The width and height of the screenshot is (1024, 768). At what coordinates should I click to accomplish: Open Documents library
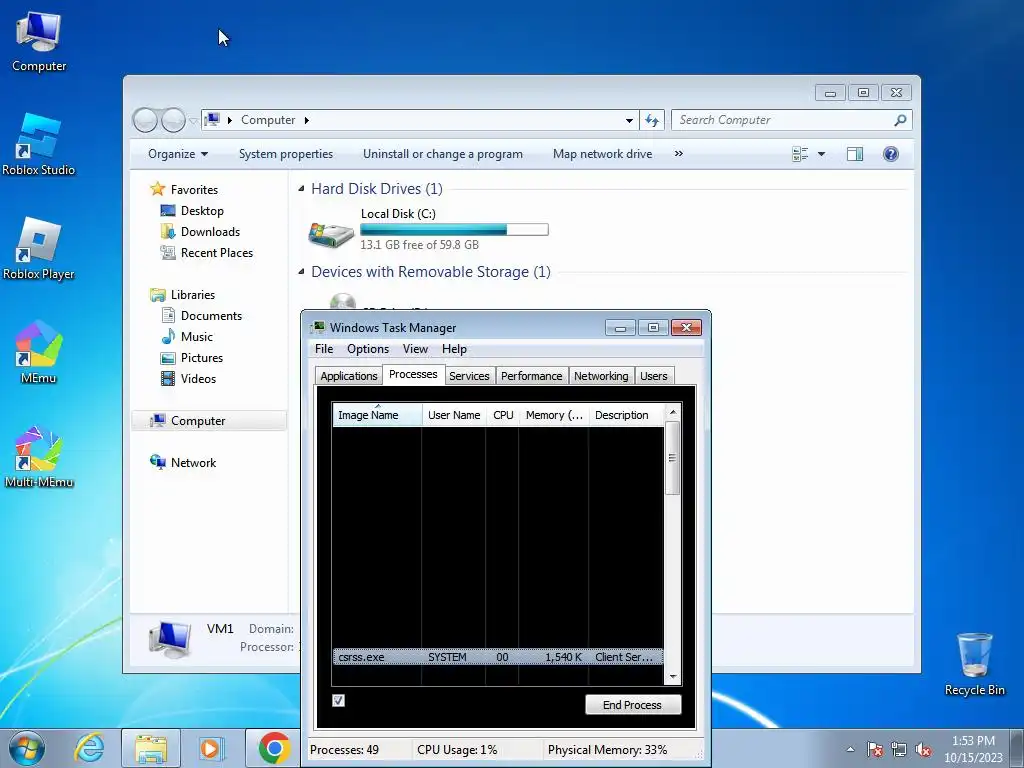(211, 315)
